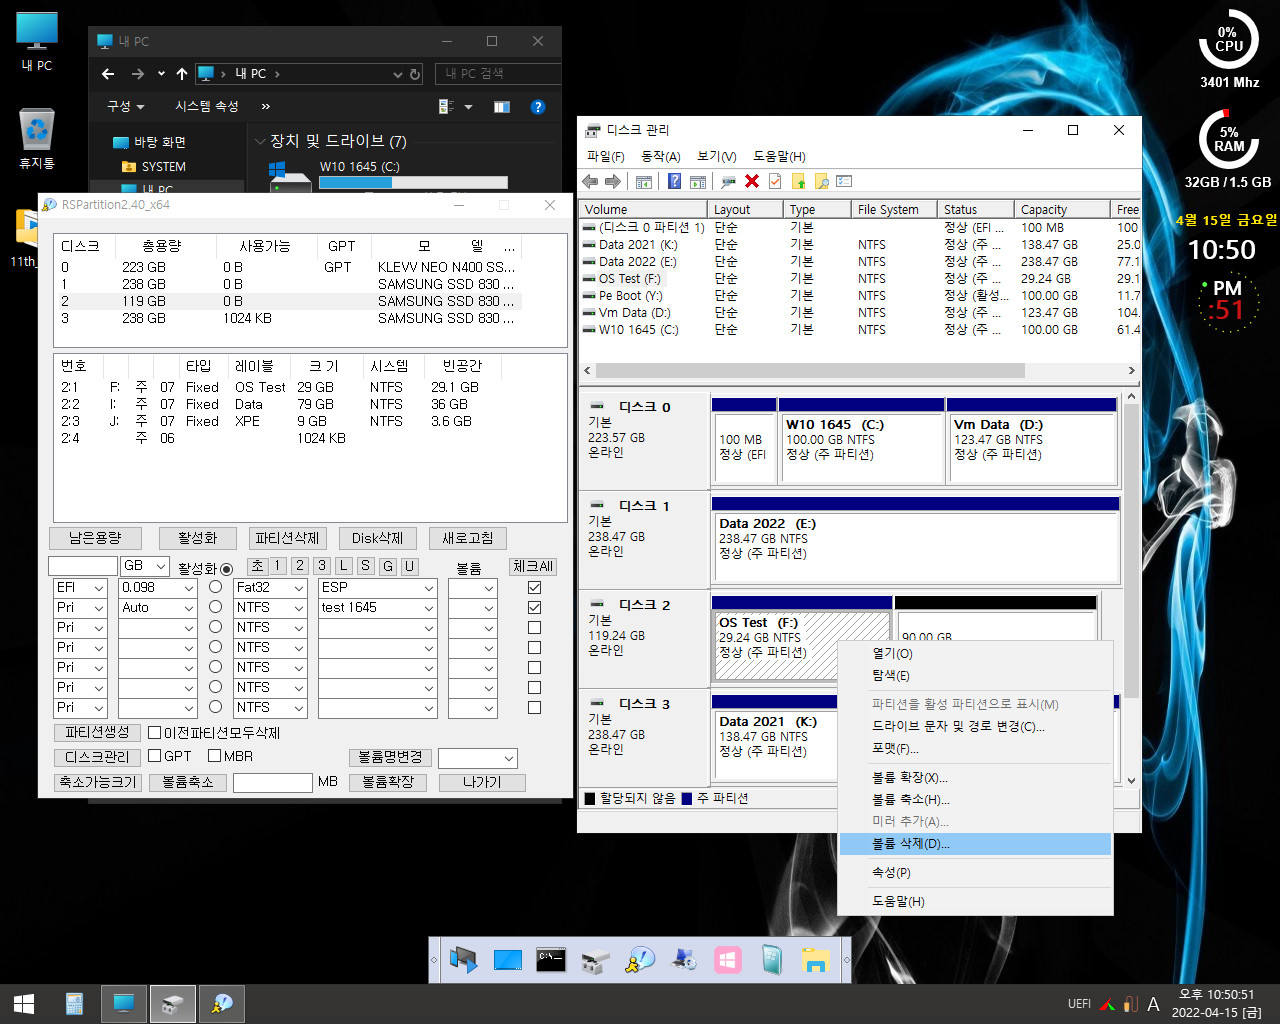Click the 파티션생성 button
The height and width of the screenshot is (1024, 1280).
pos(97,732)
